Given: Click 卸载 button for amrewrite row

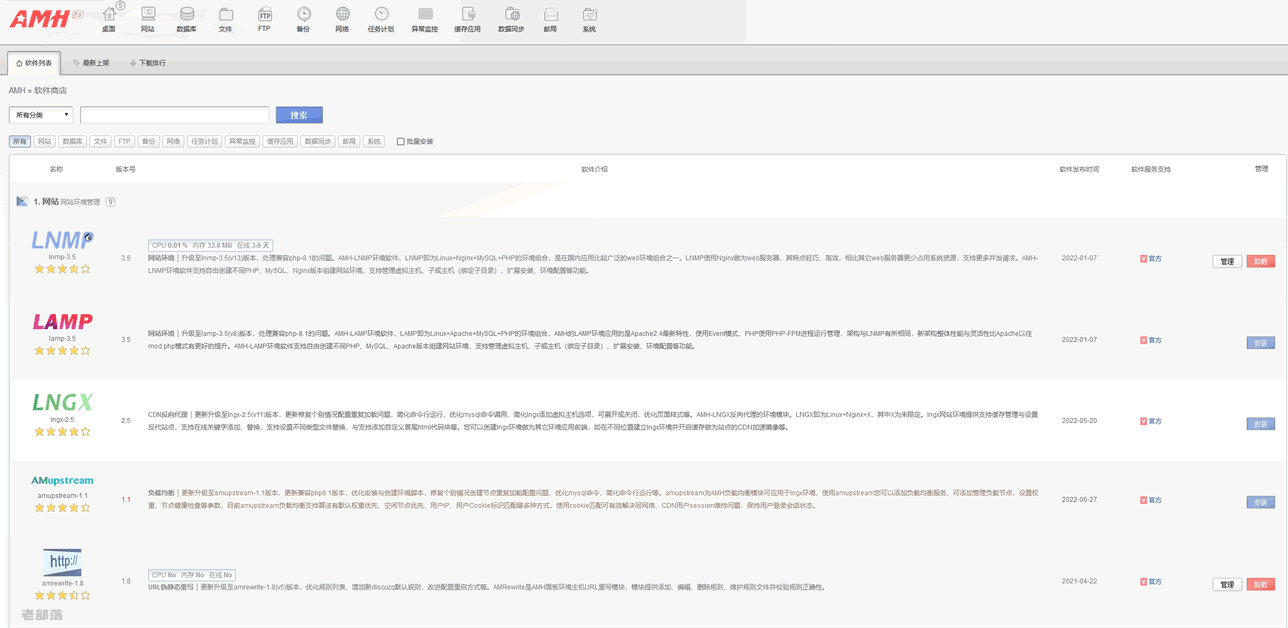Looking at the screenshot, I should tap(1260, 584).
